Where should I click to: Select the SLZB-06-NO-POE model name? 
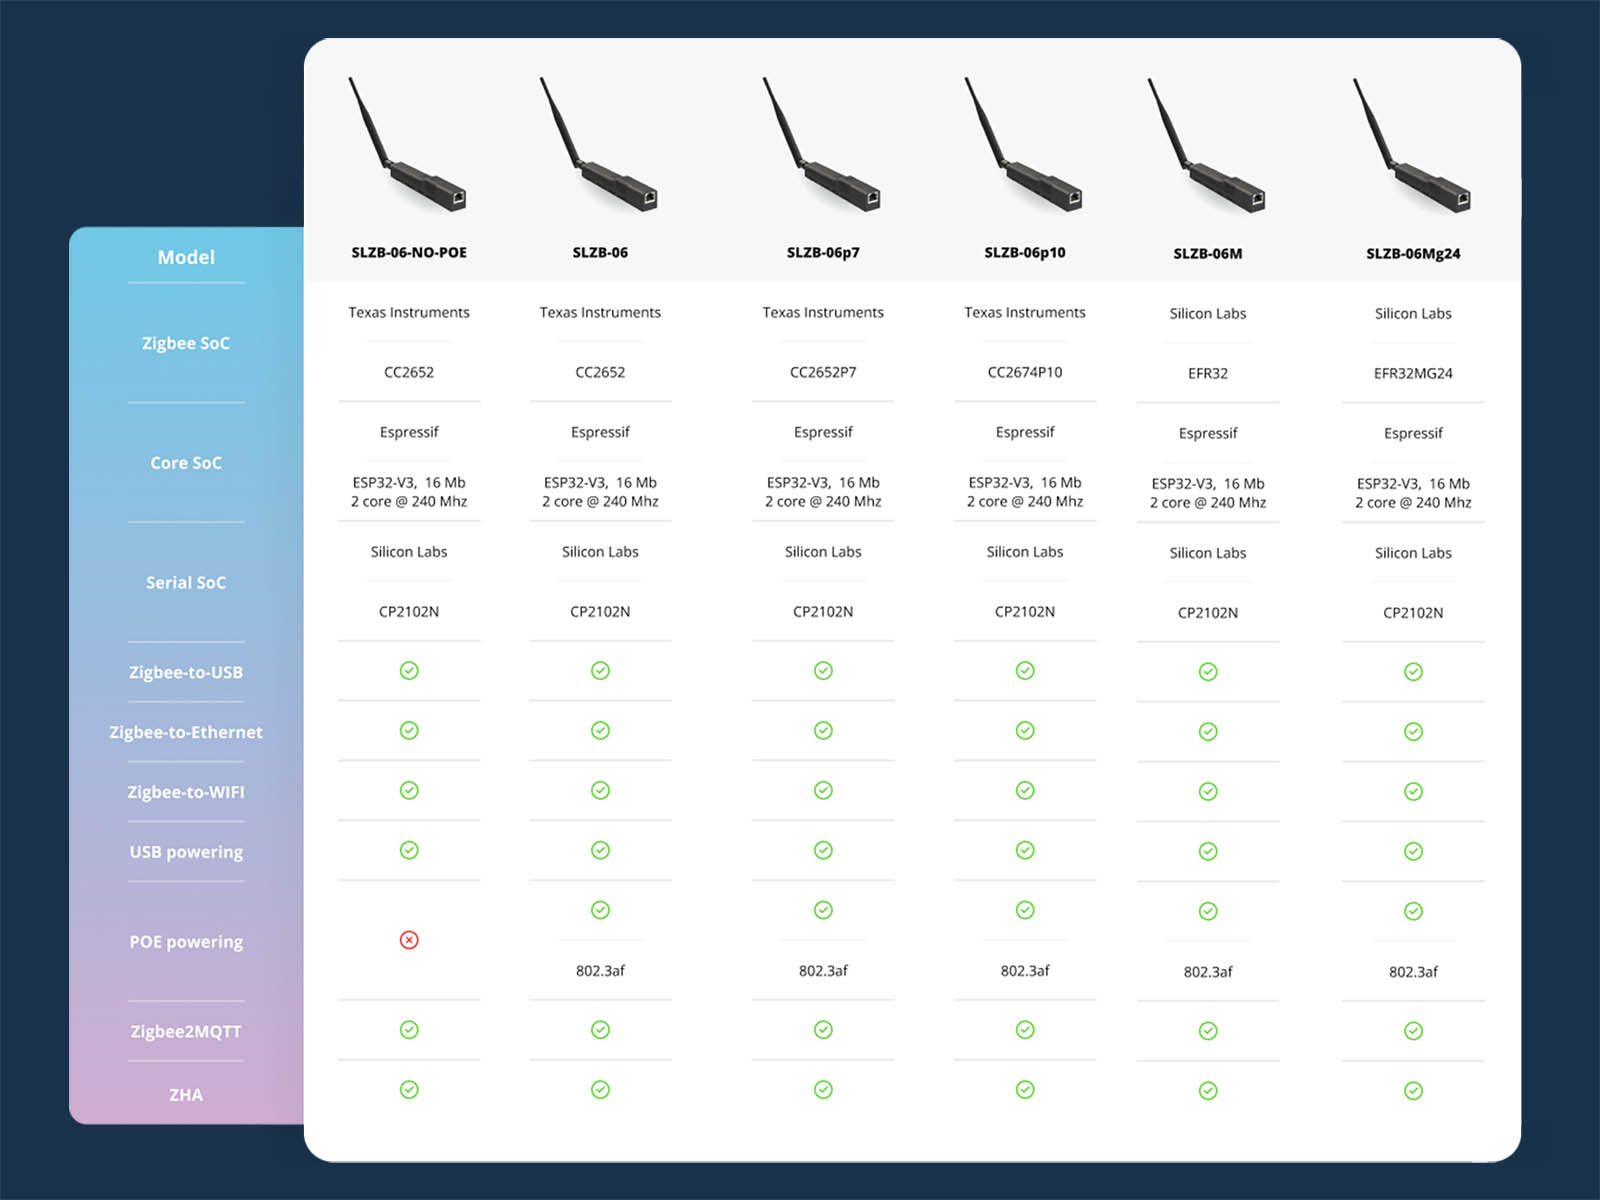point(409,253)
